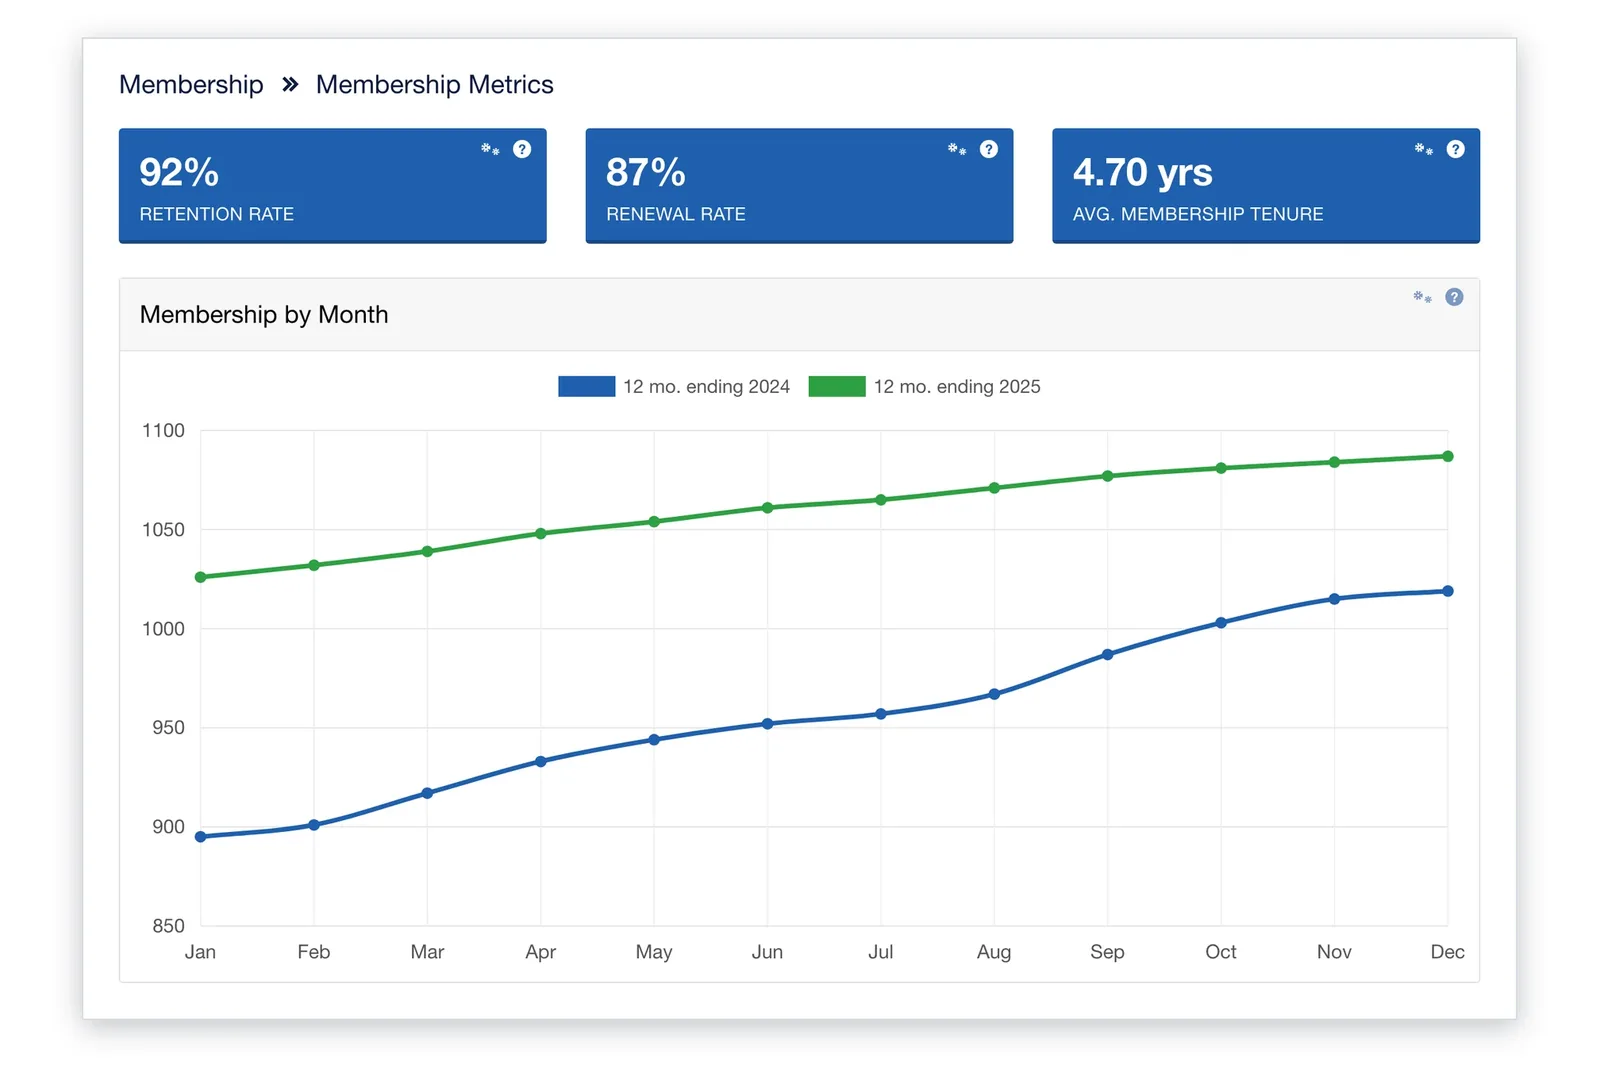This screenshot has height=1067, width=1600.
Task: Click the double-chevron breadcrumb separator
Action: (x=290, y=84)
